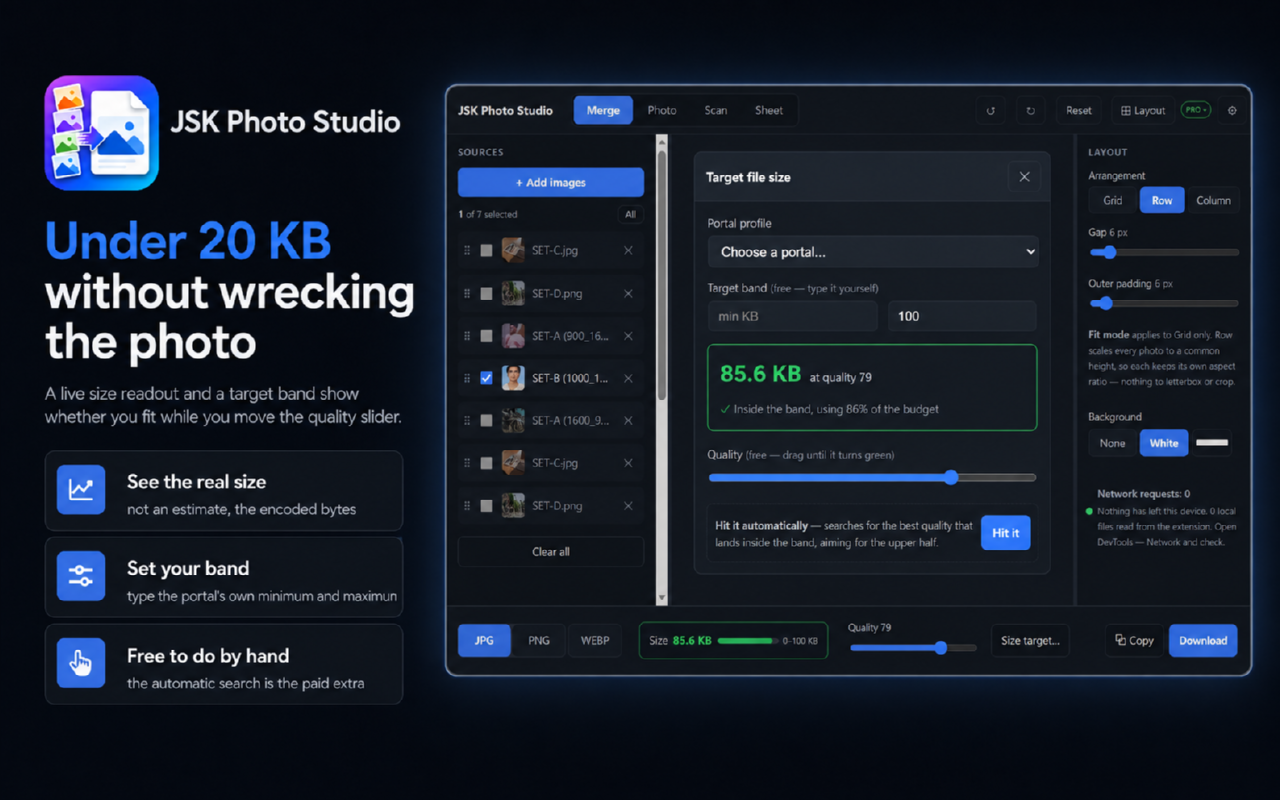Adjust the Outer padding slider
1280x800 pixels.
(x=1164, y=303)
